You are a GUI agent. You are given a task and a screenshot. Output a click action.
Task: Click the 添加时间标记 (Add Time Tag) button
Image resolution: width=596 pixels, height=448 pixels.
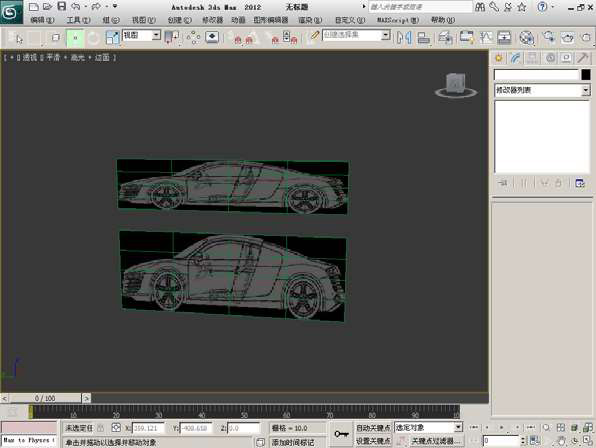coord(293,442)
